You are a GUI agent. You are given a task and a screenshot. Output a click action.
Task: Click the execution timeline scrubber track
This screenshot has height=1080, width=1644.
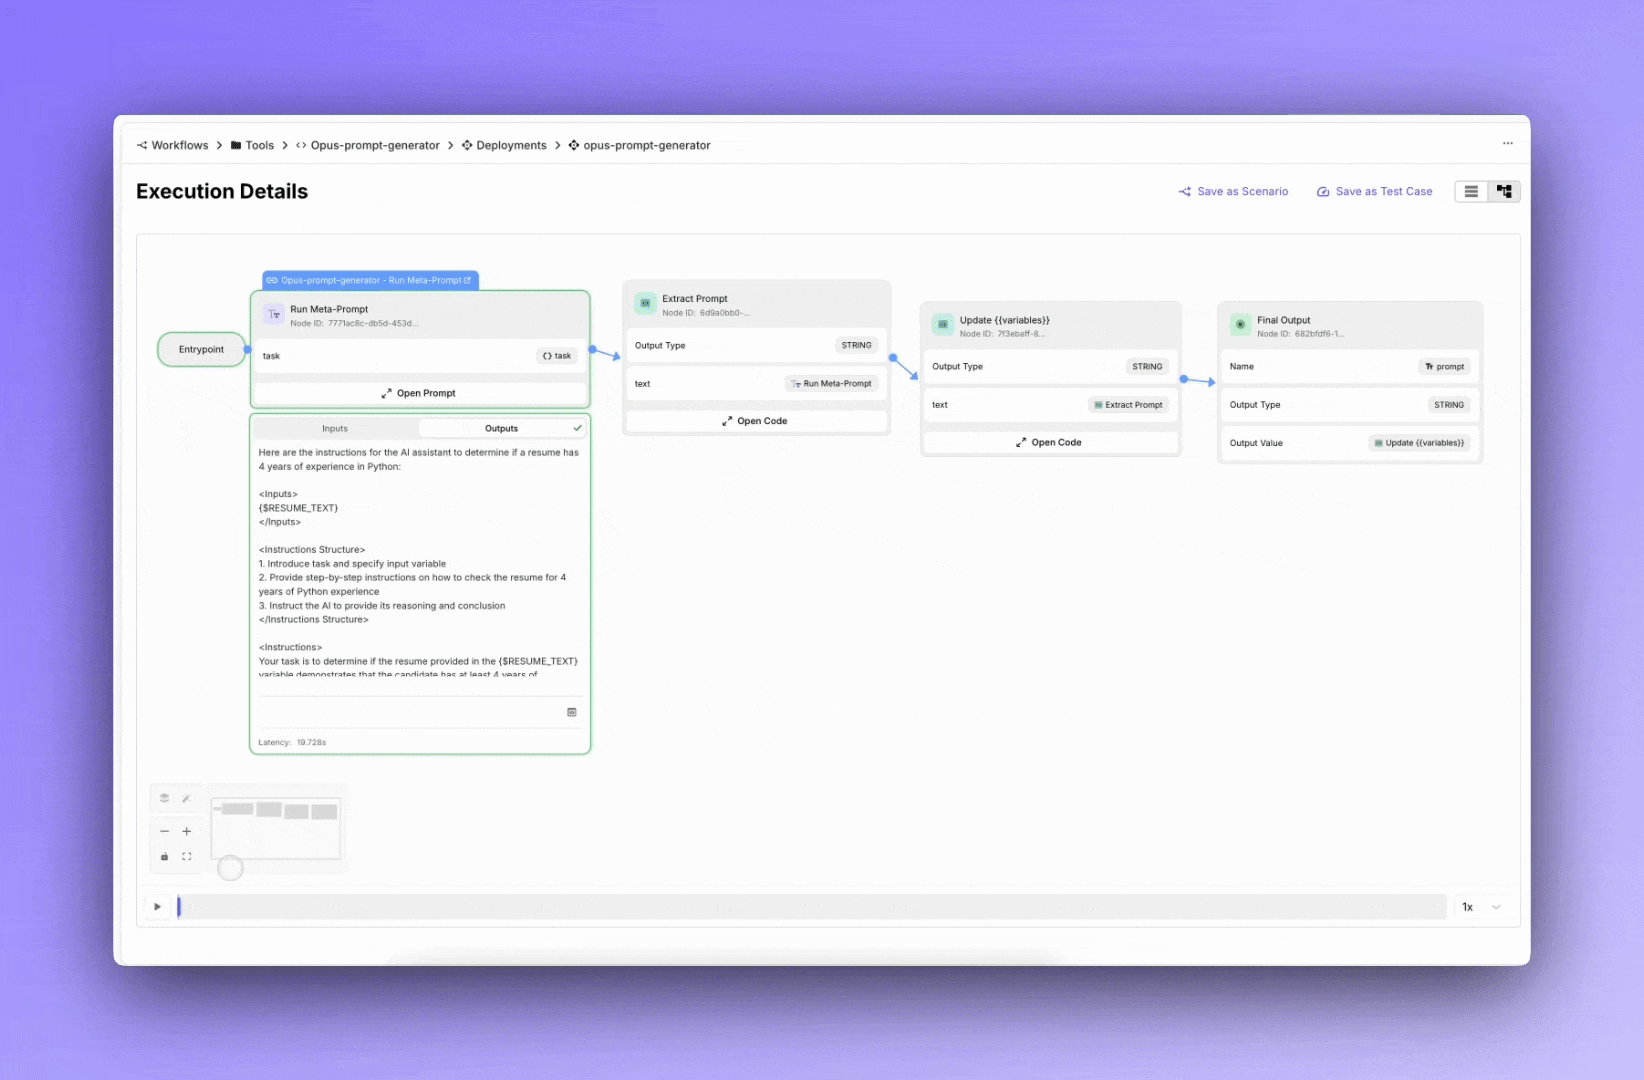click(x=812, y=907)
